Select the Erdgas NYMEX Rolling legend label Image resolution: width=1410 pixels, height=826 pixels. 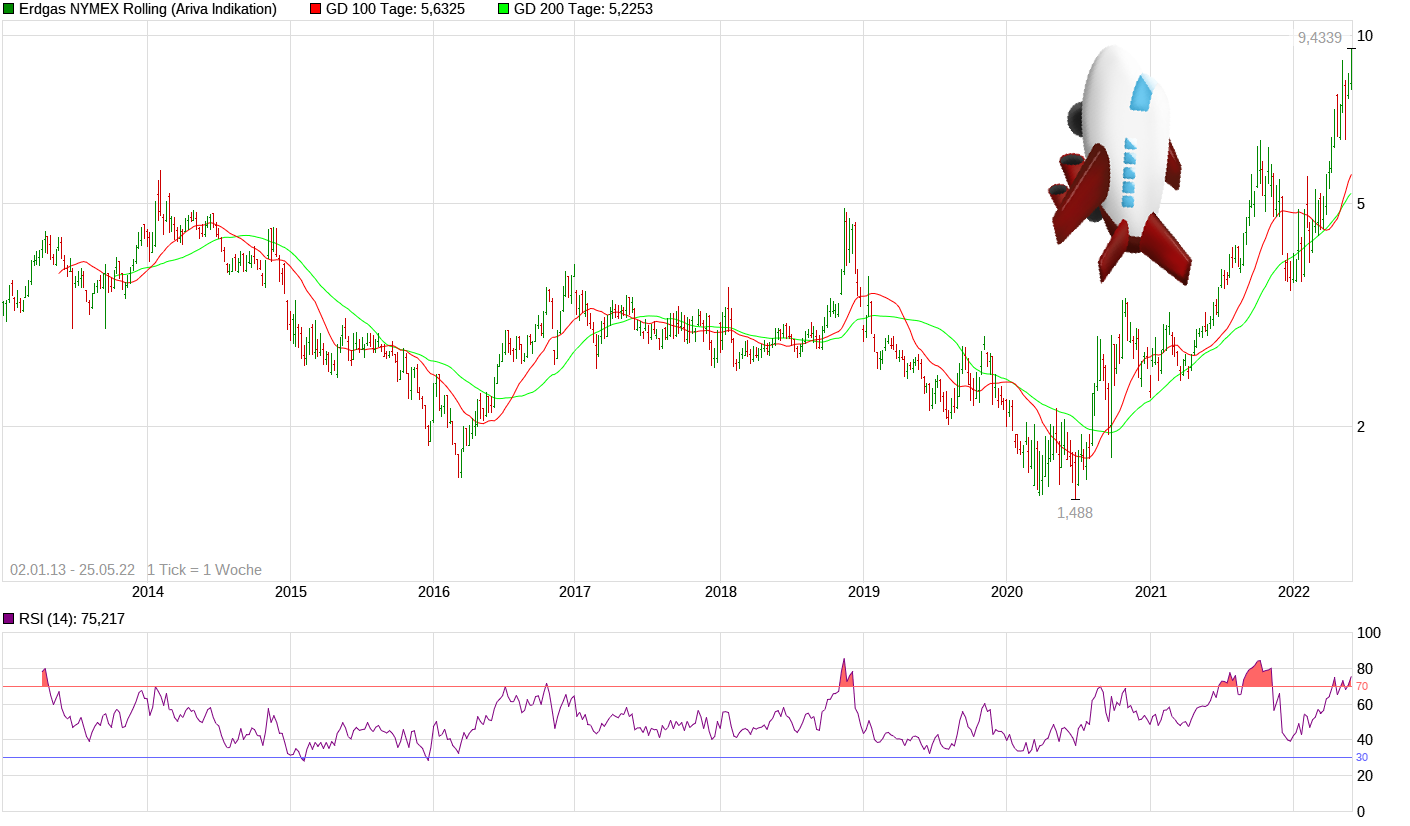pos(148,9)
